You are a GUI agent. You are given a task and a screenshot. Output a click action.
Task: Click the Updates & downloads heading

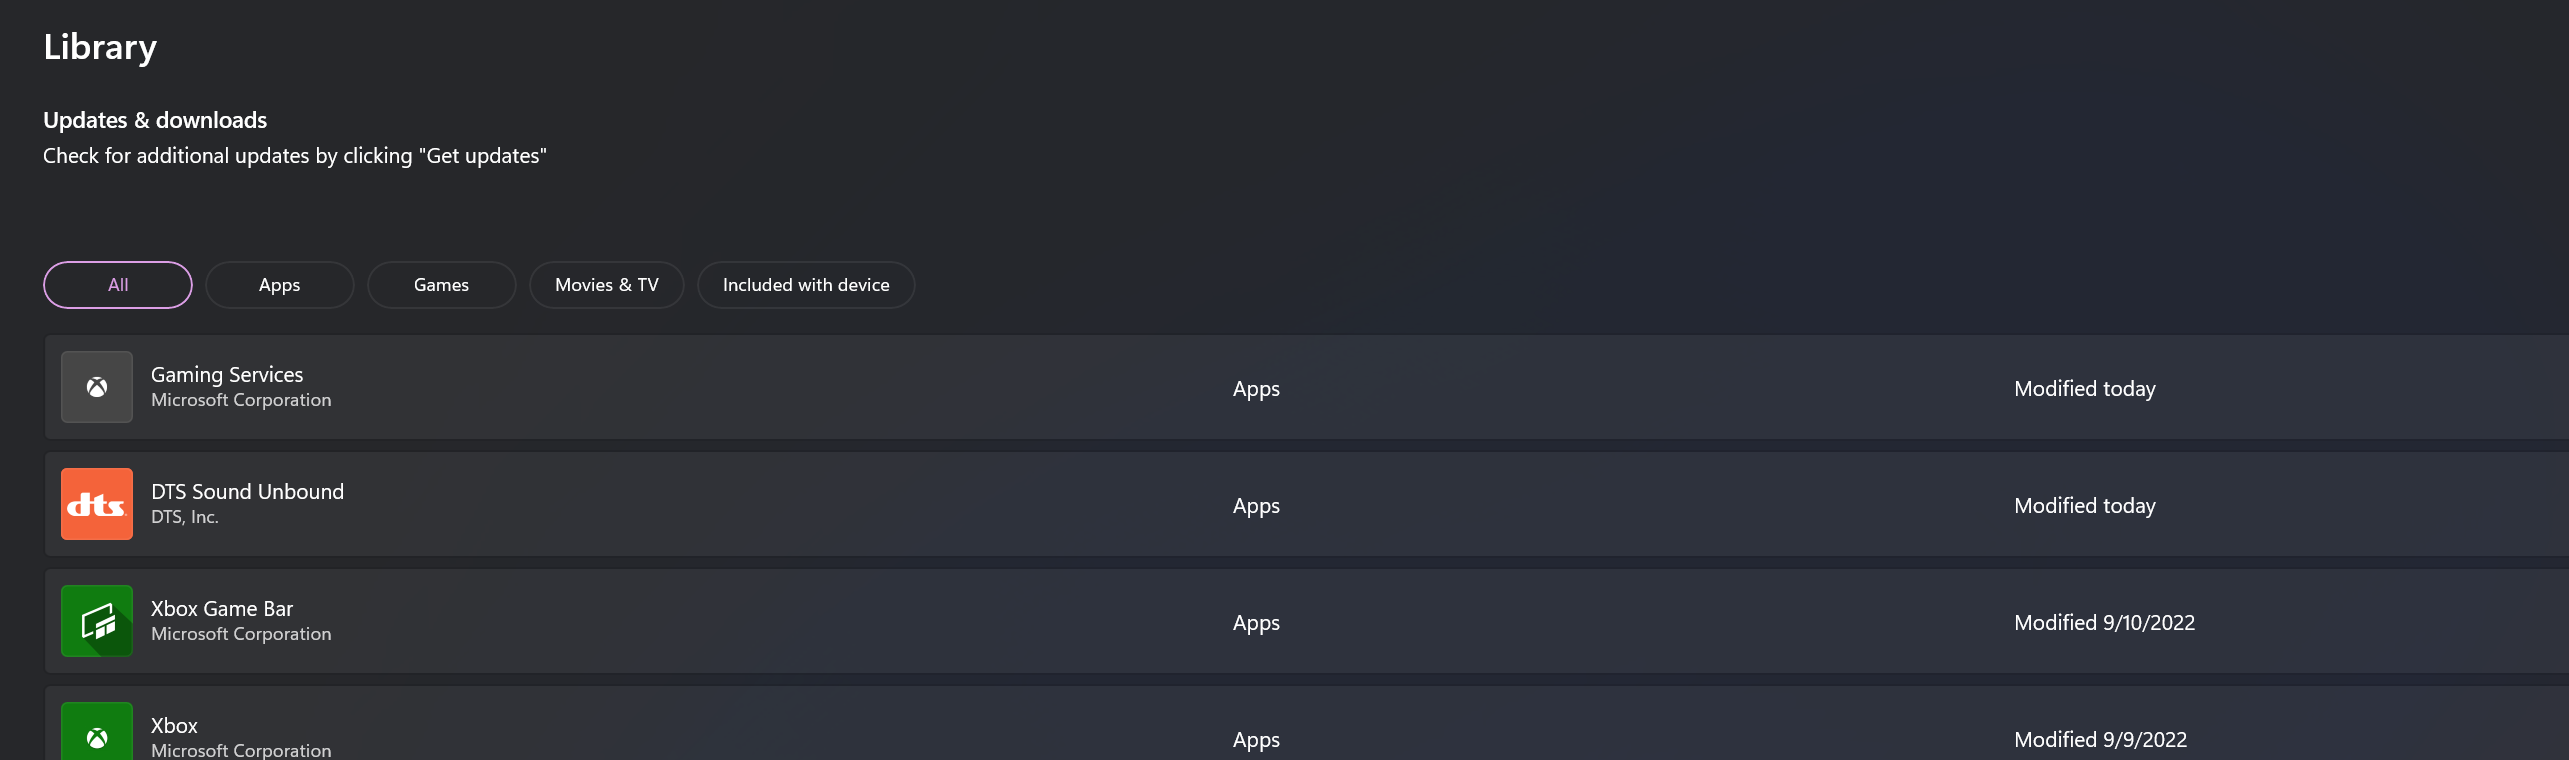(155, 120)
